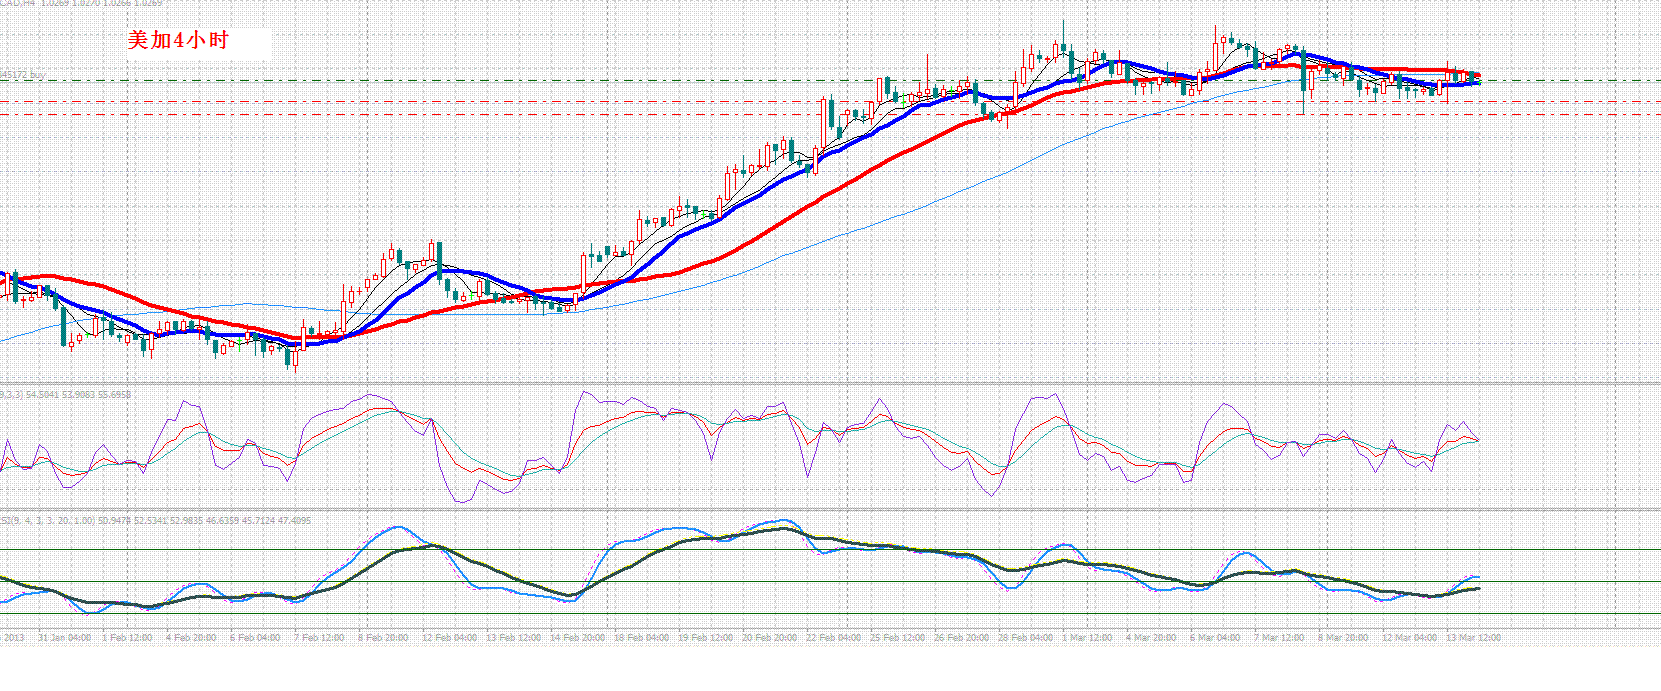This screenshot has height=691, width=1661.
Task: Click the 13 Mar 12:00 time label
Action: click(1473, 637)
